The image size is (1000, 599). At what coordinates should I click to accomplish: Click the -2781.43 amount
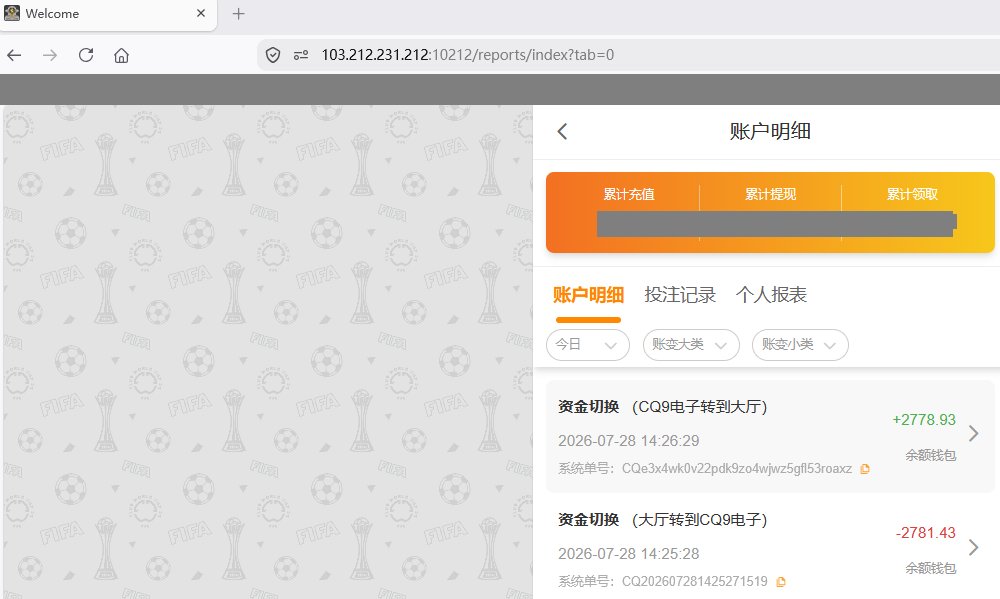[x=925, y=533]
